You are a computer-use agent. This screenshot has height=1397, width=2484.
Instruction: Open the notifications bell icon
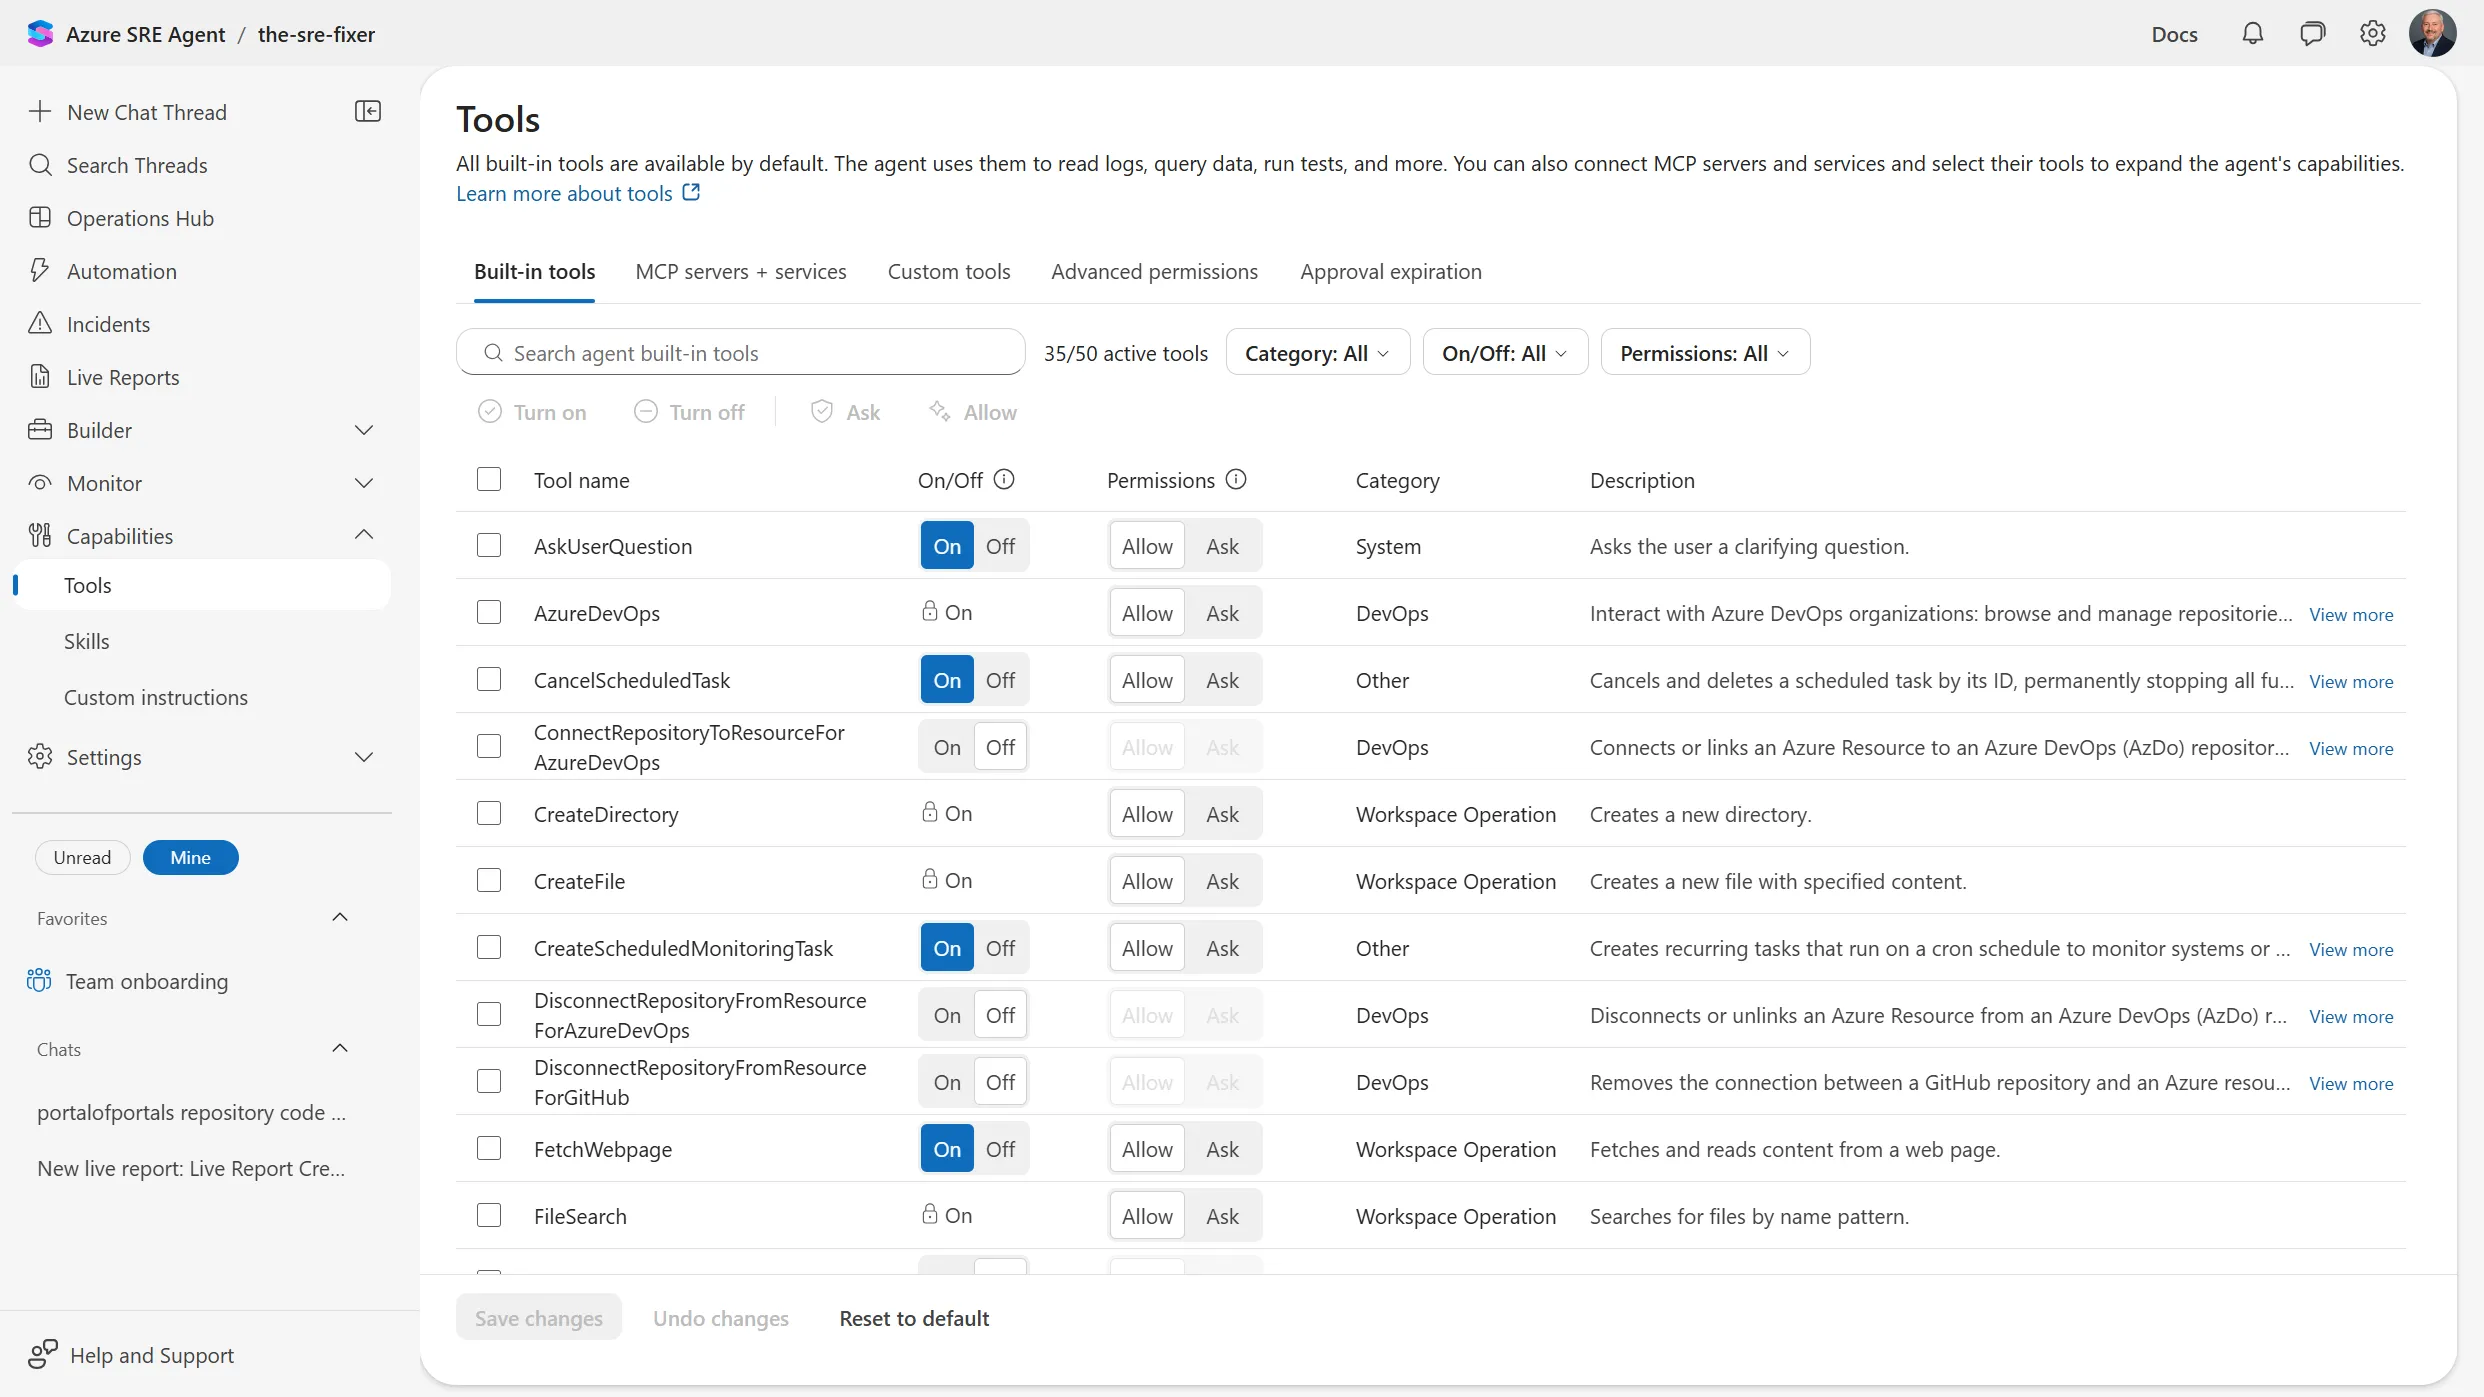[2252, 34]
